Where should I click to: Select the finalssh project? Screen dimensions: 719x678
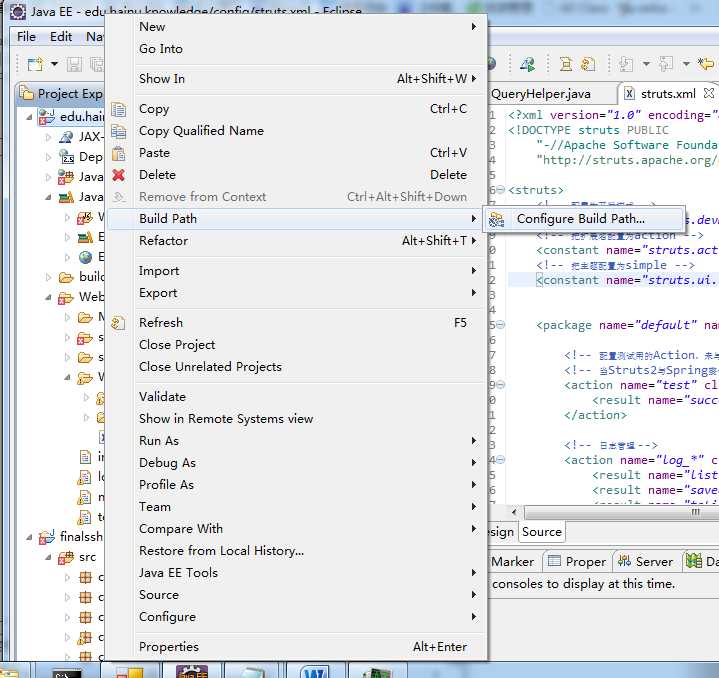pyautogui.click(x=81, y=536)
